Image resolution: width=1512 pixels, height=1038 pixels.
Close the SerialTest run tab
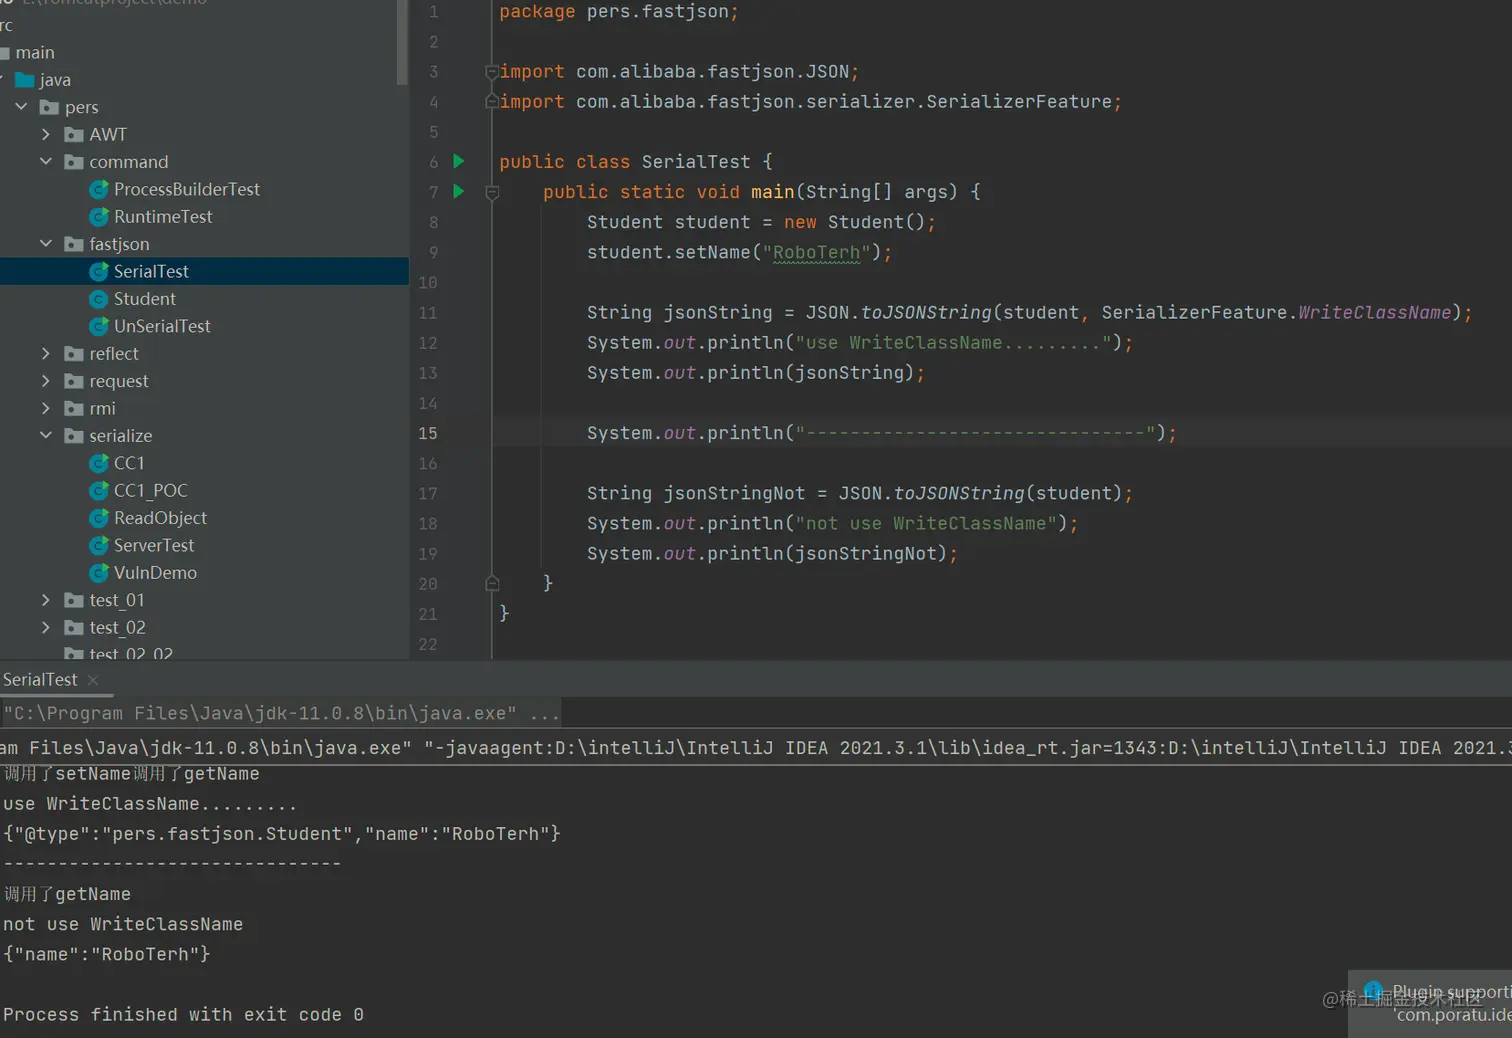click(x=93, y=680)
